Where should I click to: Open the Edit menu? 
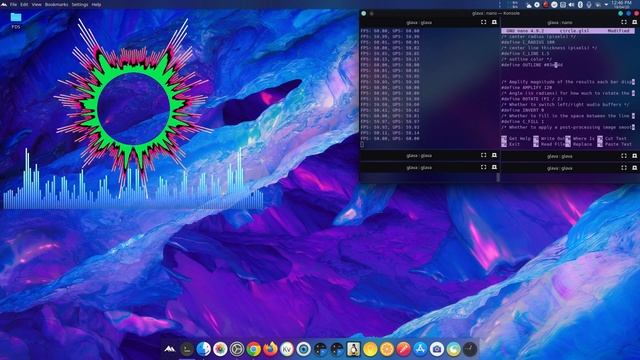(24, 4)
